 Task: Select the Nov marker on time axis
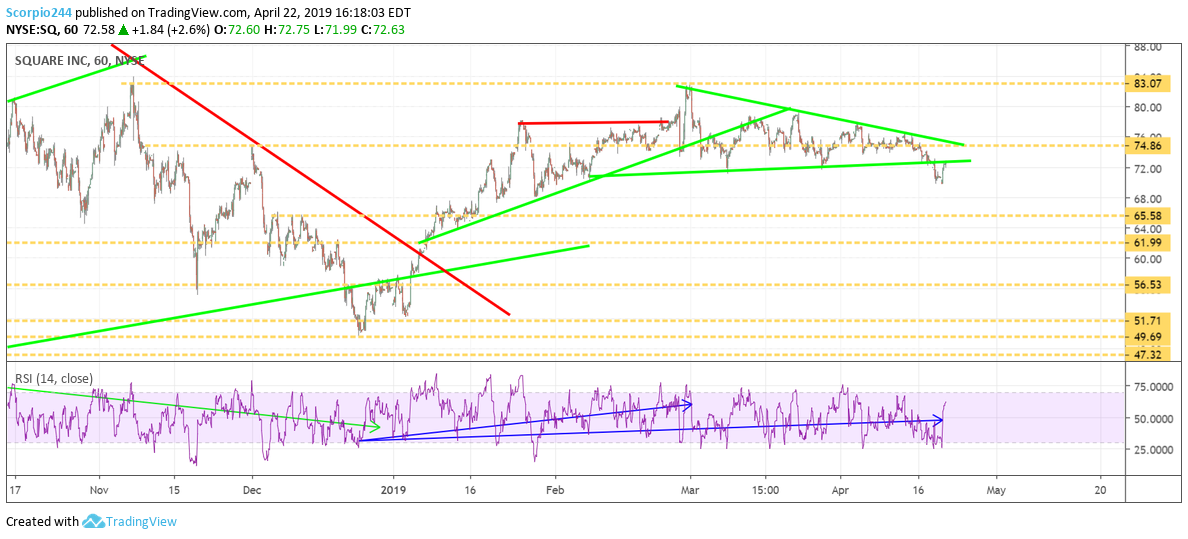(x=97, y=491)
